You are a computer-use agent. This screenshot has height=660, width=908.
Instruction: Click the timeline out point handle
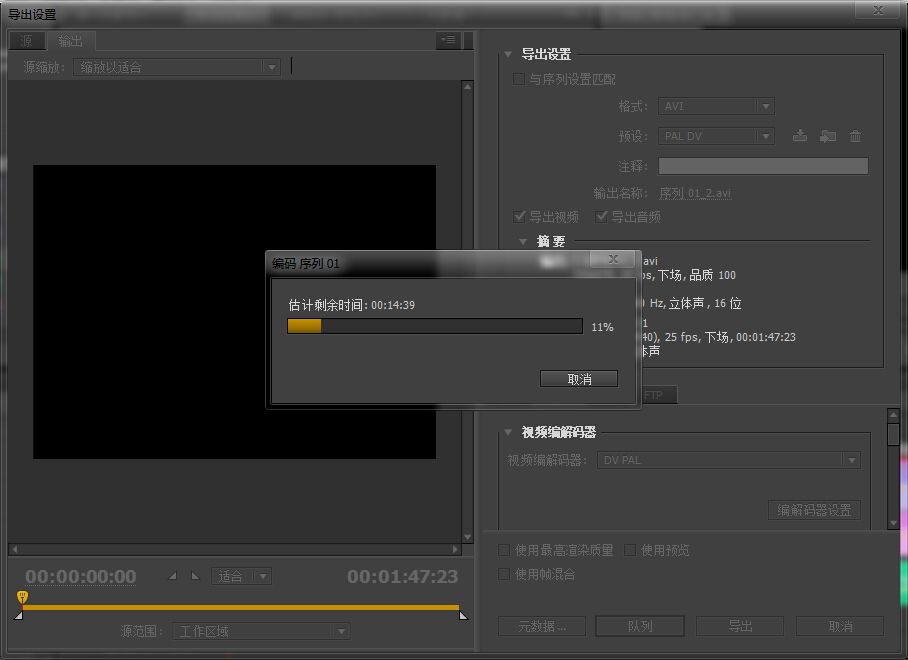click(x=463, y=615)
